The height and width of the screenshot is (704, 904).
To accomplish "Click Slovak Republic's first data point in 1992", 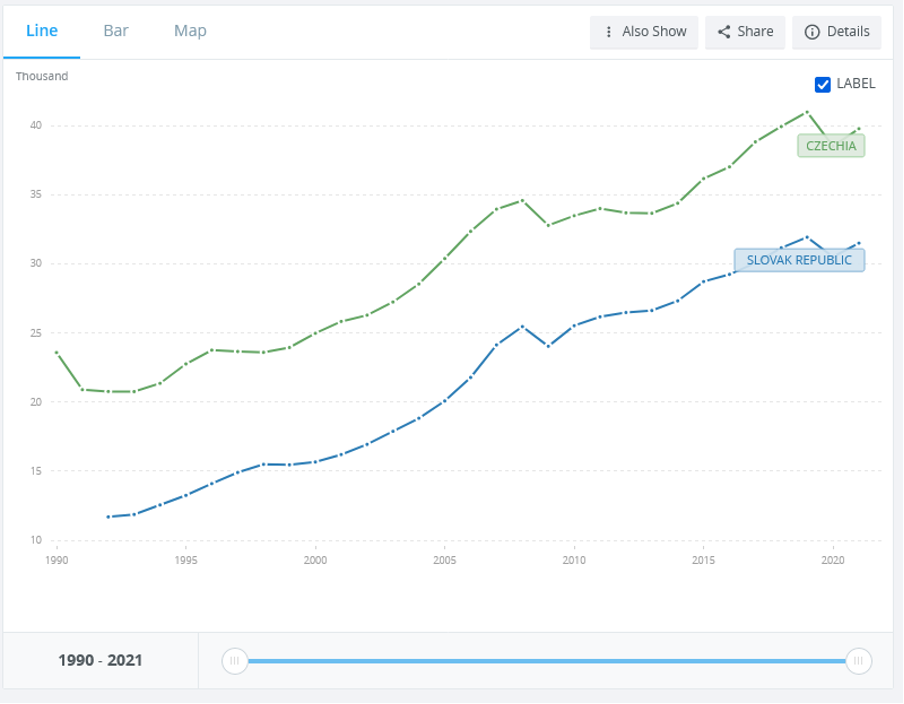I will coord(108,517).
